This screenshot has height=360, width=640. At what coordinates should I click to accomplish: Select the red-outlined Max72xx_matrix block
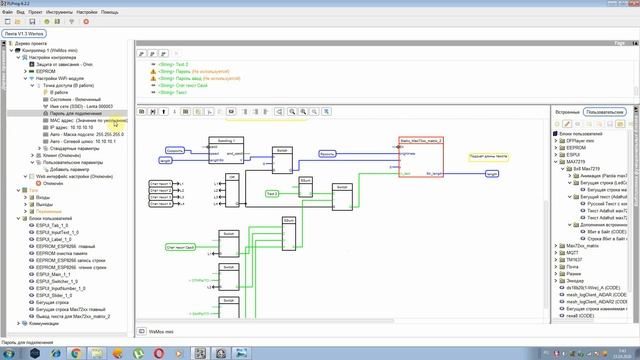[x=421, y=157]
